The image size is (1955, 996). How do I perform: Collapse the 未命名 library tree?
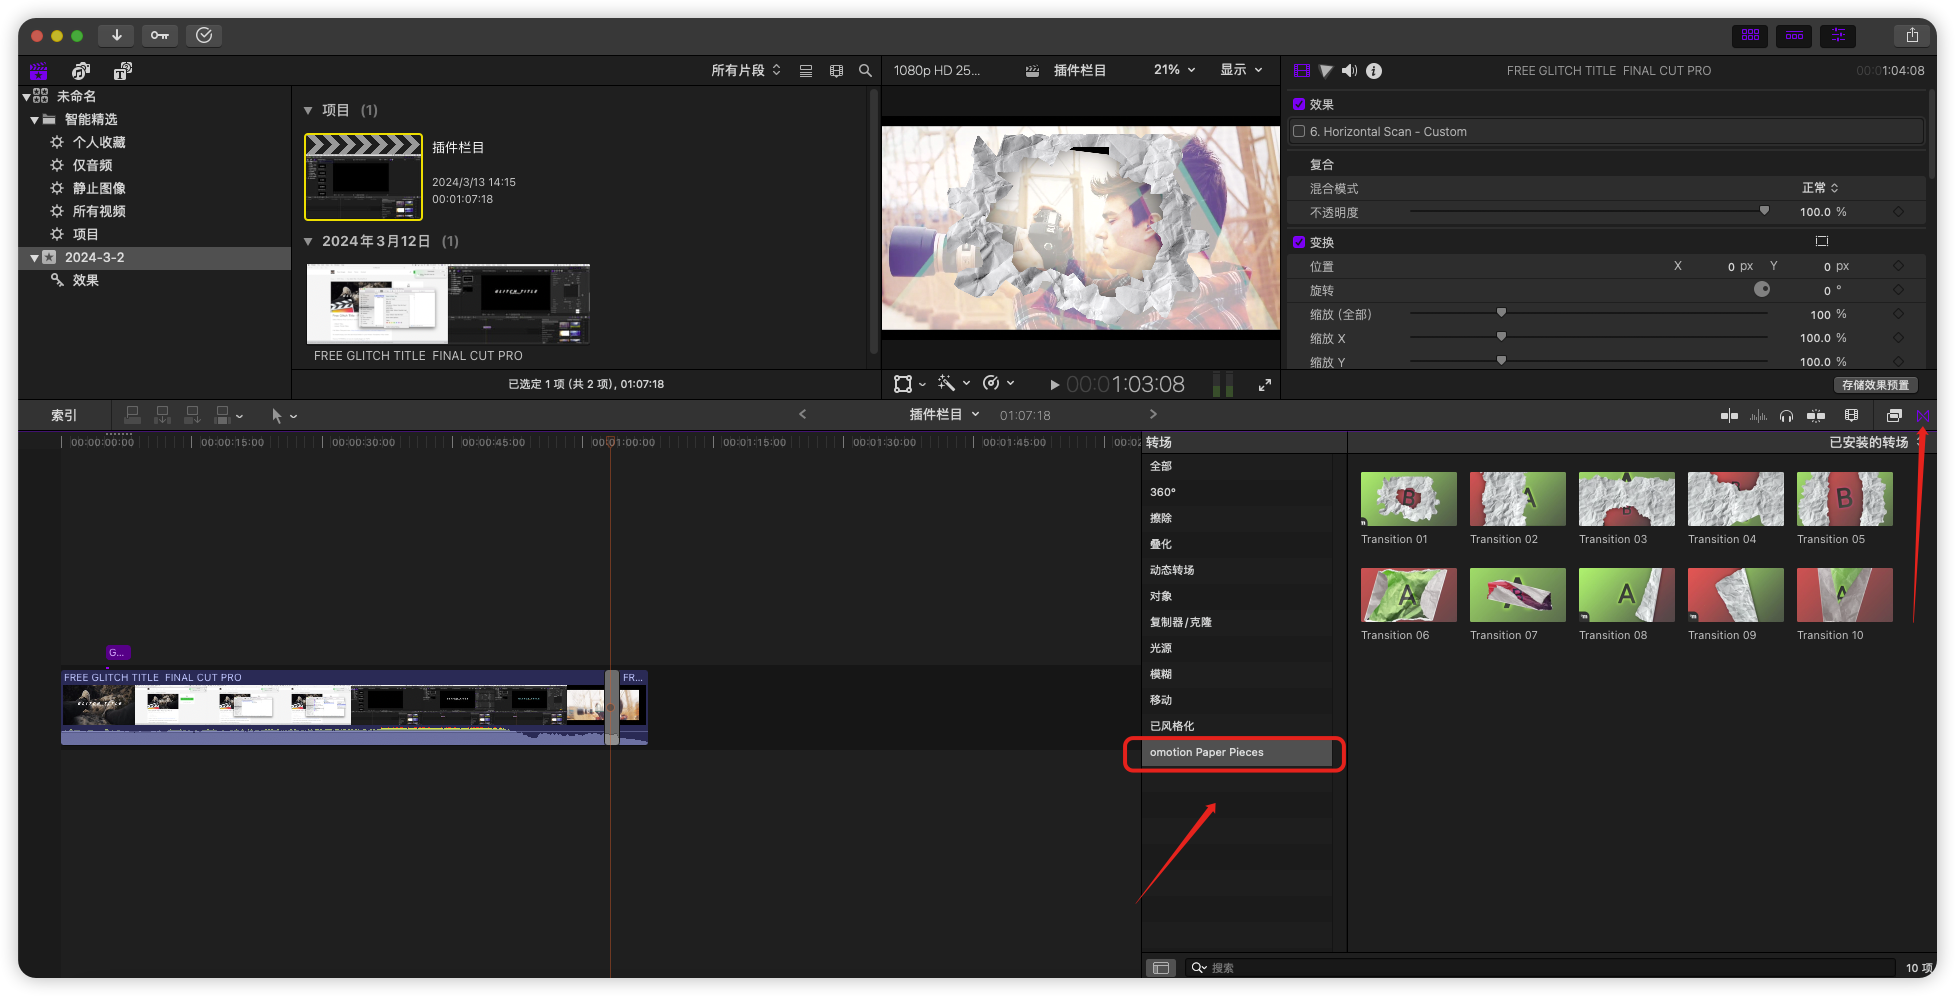(x=27, y=97)
